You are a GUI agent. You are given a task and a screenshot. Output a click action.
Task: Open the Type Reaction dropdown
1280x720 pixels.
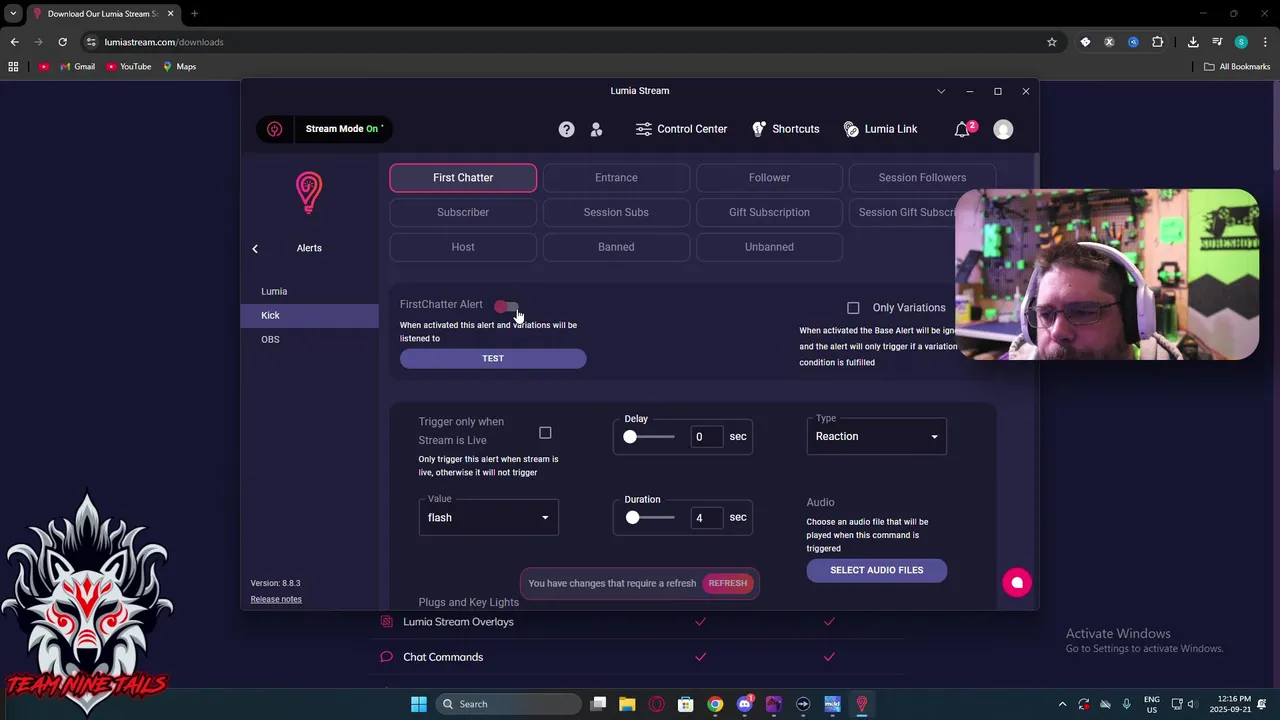[x=877, y=436]
